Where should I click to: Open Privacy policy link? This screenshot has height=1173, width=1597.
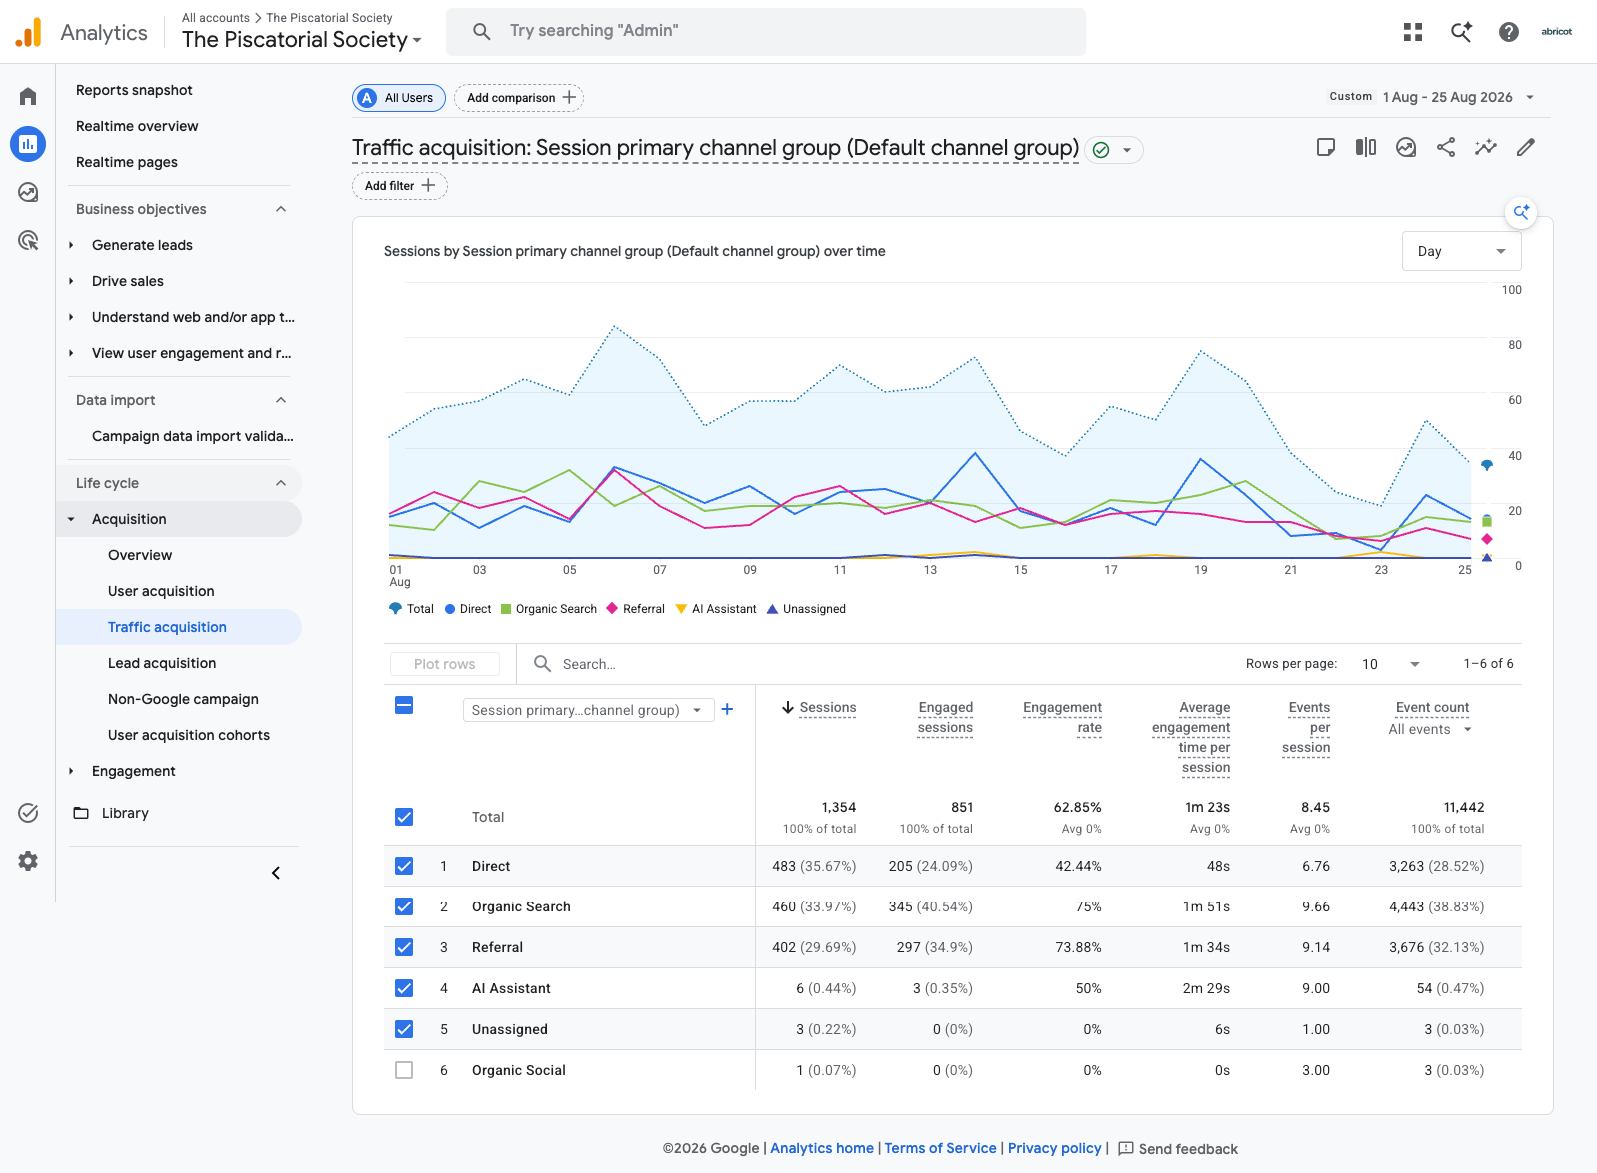click(x=1054, y=1148)
